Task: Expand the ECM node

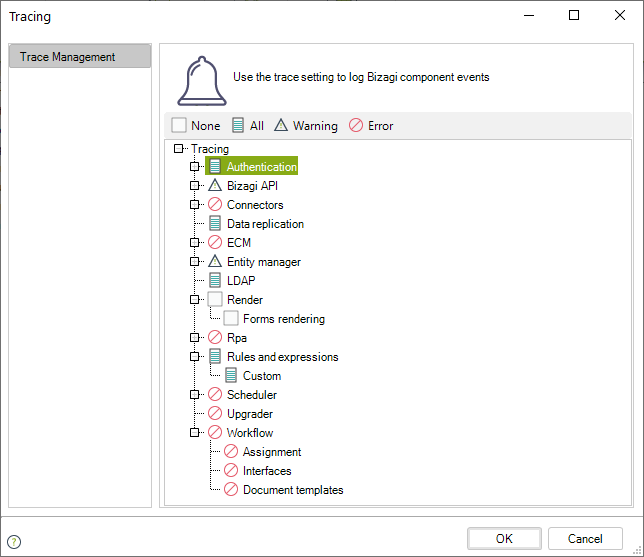Action: pyautogui.click(x=194, y=242)
